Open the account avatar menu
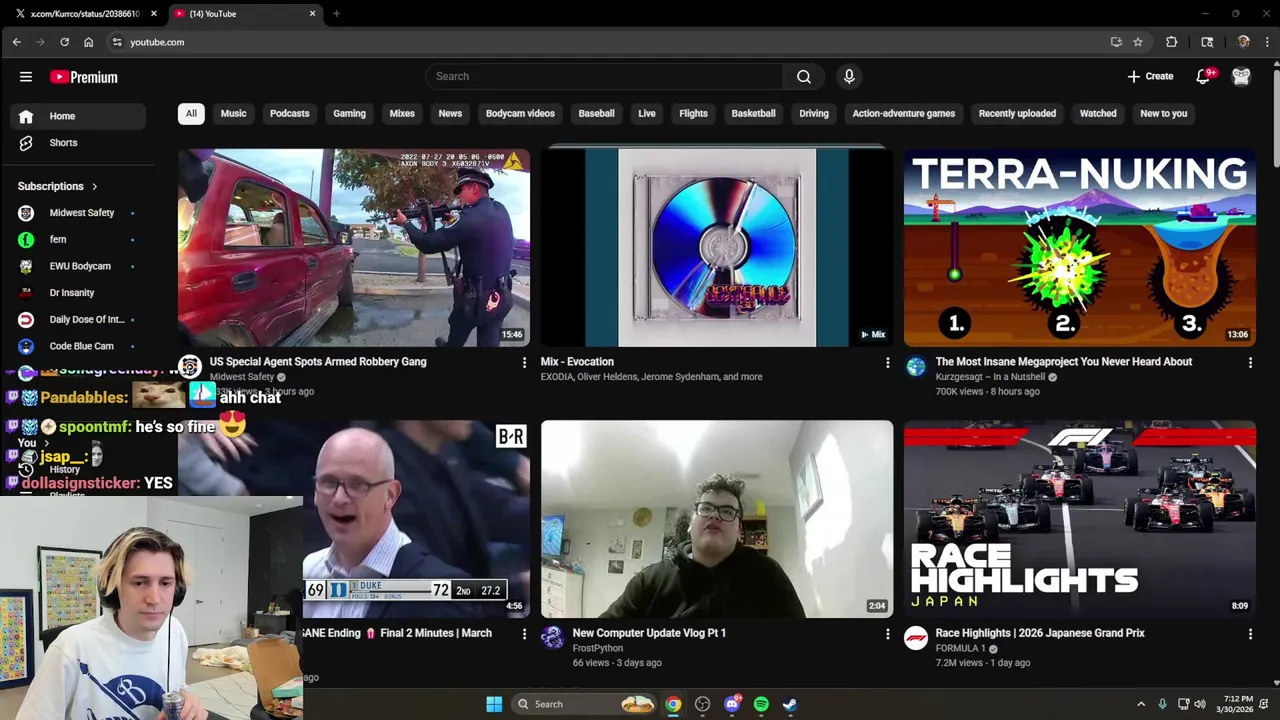 [x=1241, y=76]
